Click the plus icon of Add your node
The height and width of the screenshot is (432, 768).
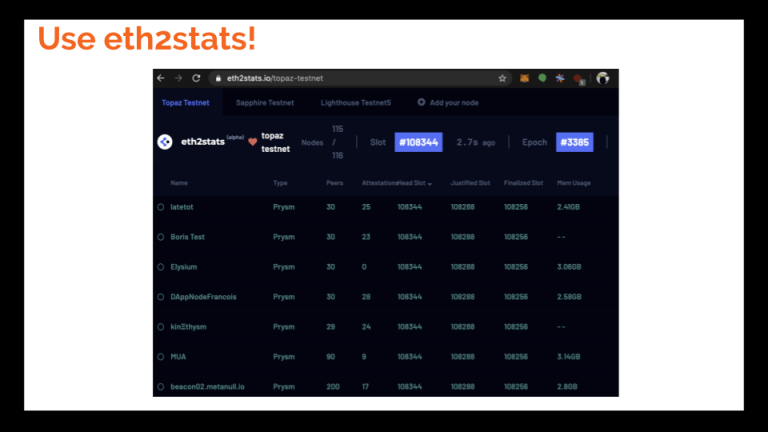[421, 102]
